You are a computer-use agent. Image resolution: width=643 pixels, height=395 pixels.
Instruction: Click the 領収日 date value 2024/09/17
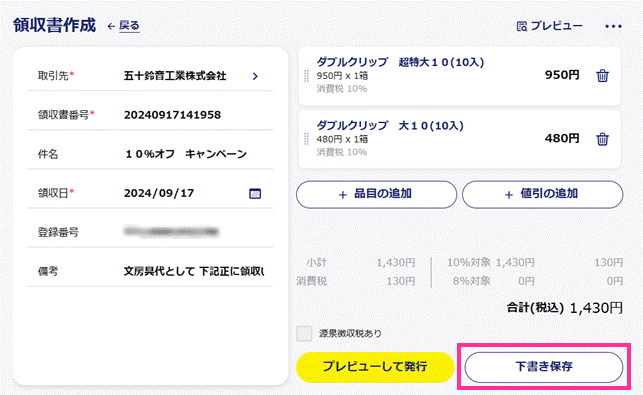159,193
